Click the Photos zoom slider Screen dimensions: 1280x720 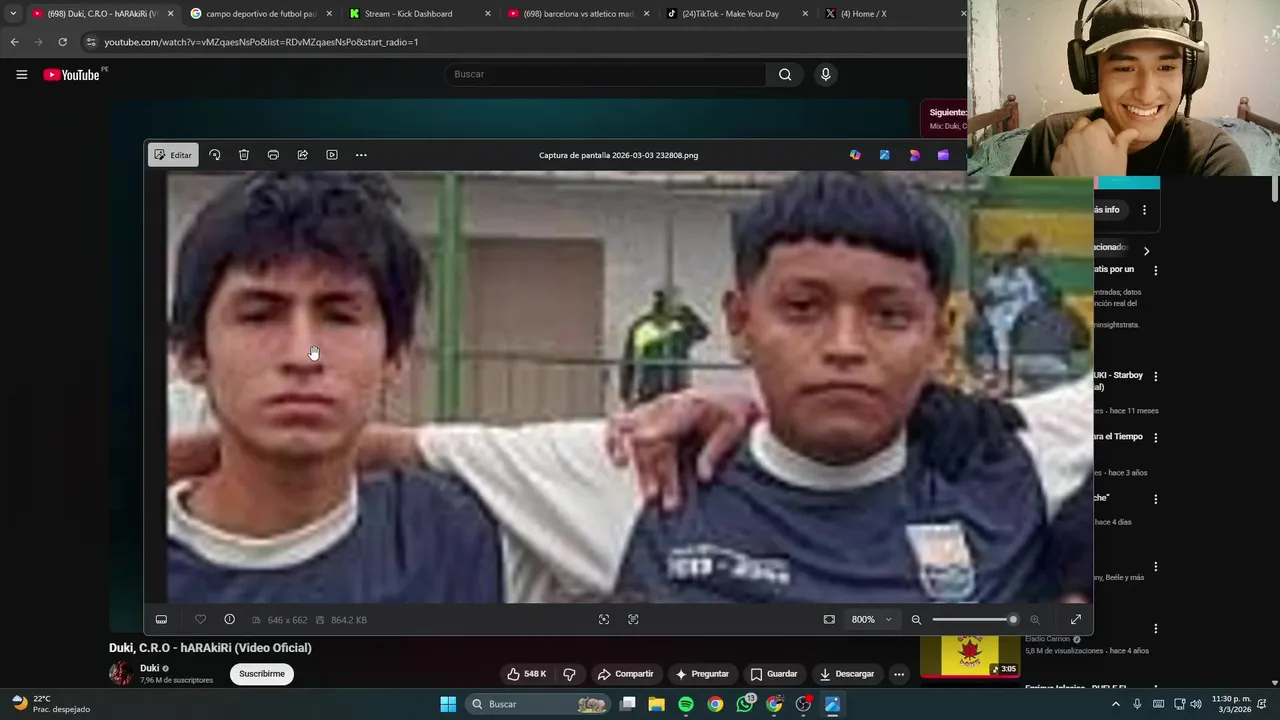point(975,620)
